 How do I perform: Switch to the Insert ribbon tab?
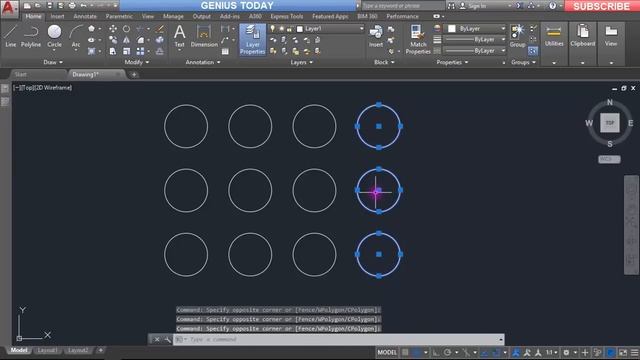point(57,16)
